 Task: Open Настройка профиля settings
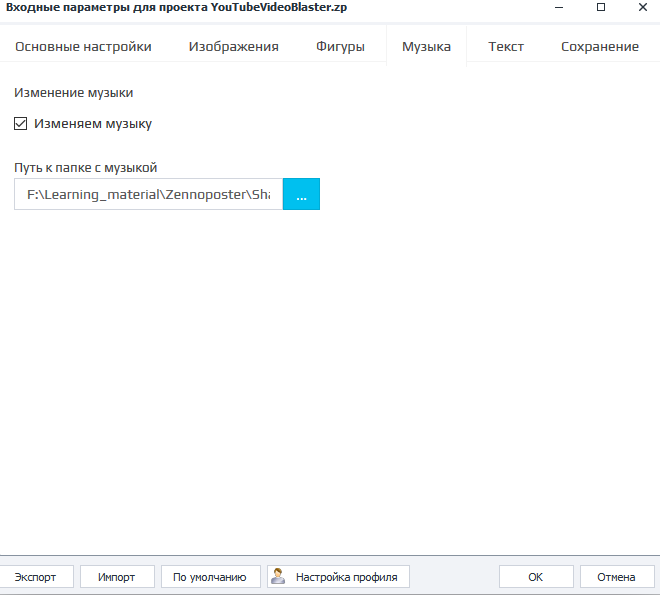coord(338,577)
